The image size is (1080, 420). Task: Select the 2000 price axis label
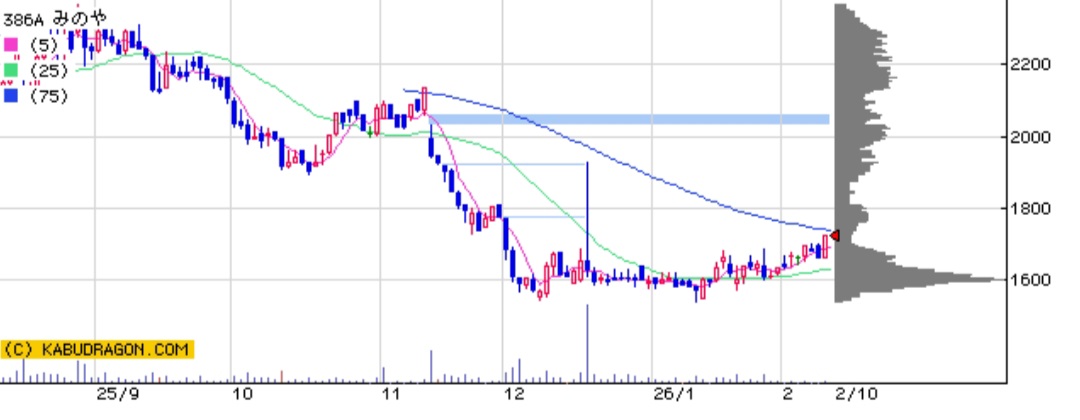[1029, 137]
